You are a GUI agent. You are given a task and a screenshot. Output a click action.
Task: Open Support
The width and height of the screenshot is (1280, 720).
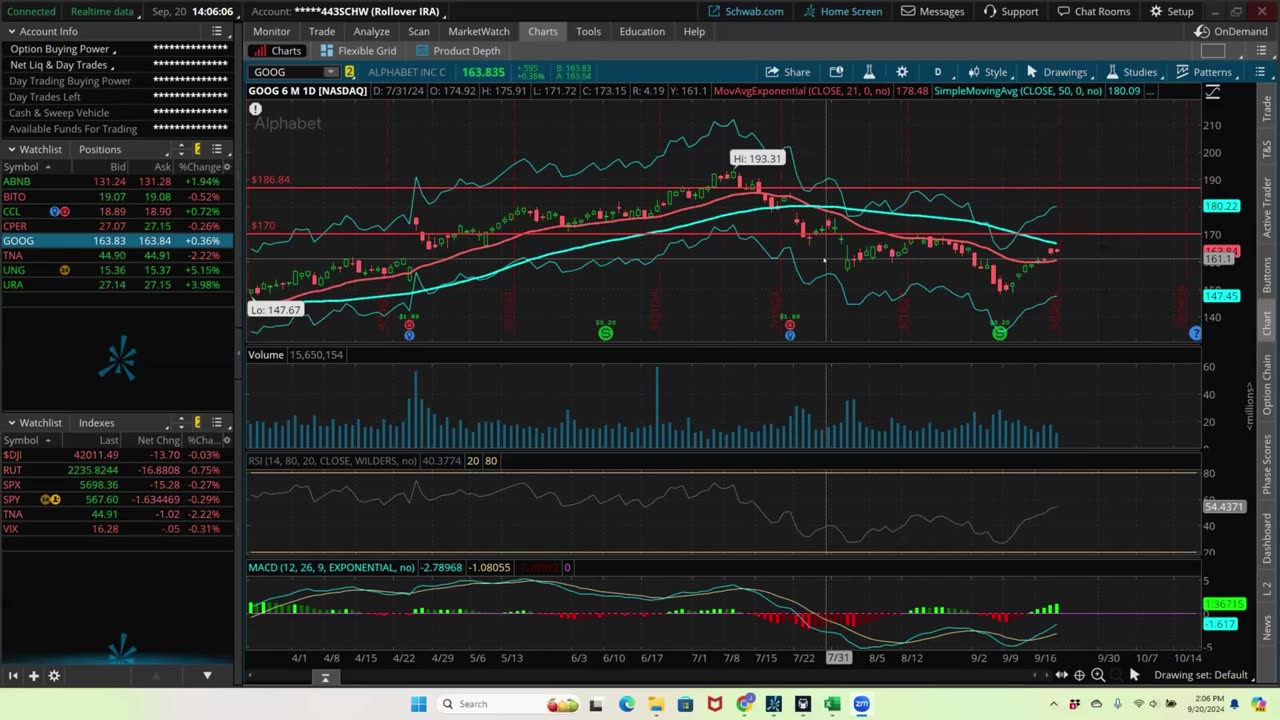(1011, 11)
